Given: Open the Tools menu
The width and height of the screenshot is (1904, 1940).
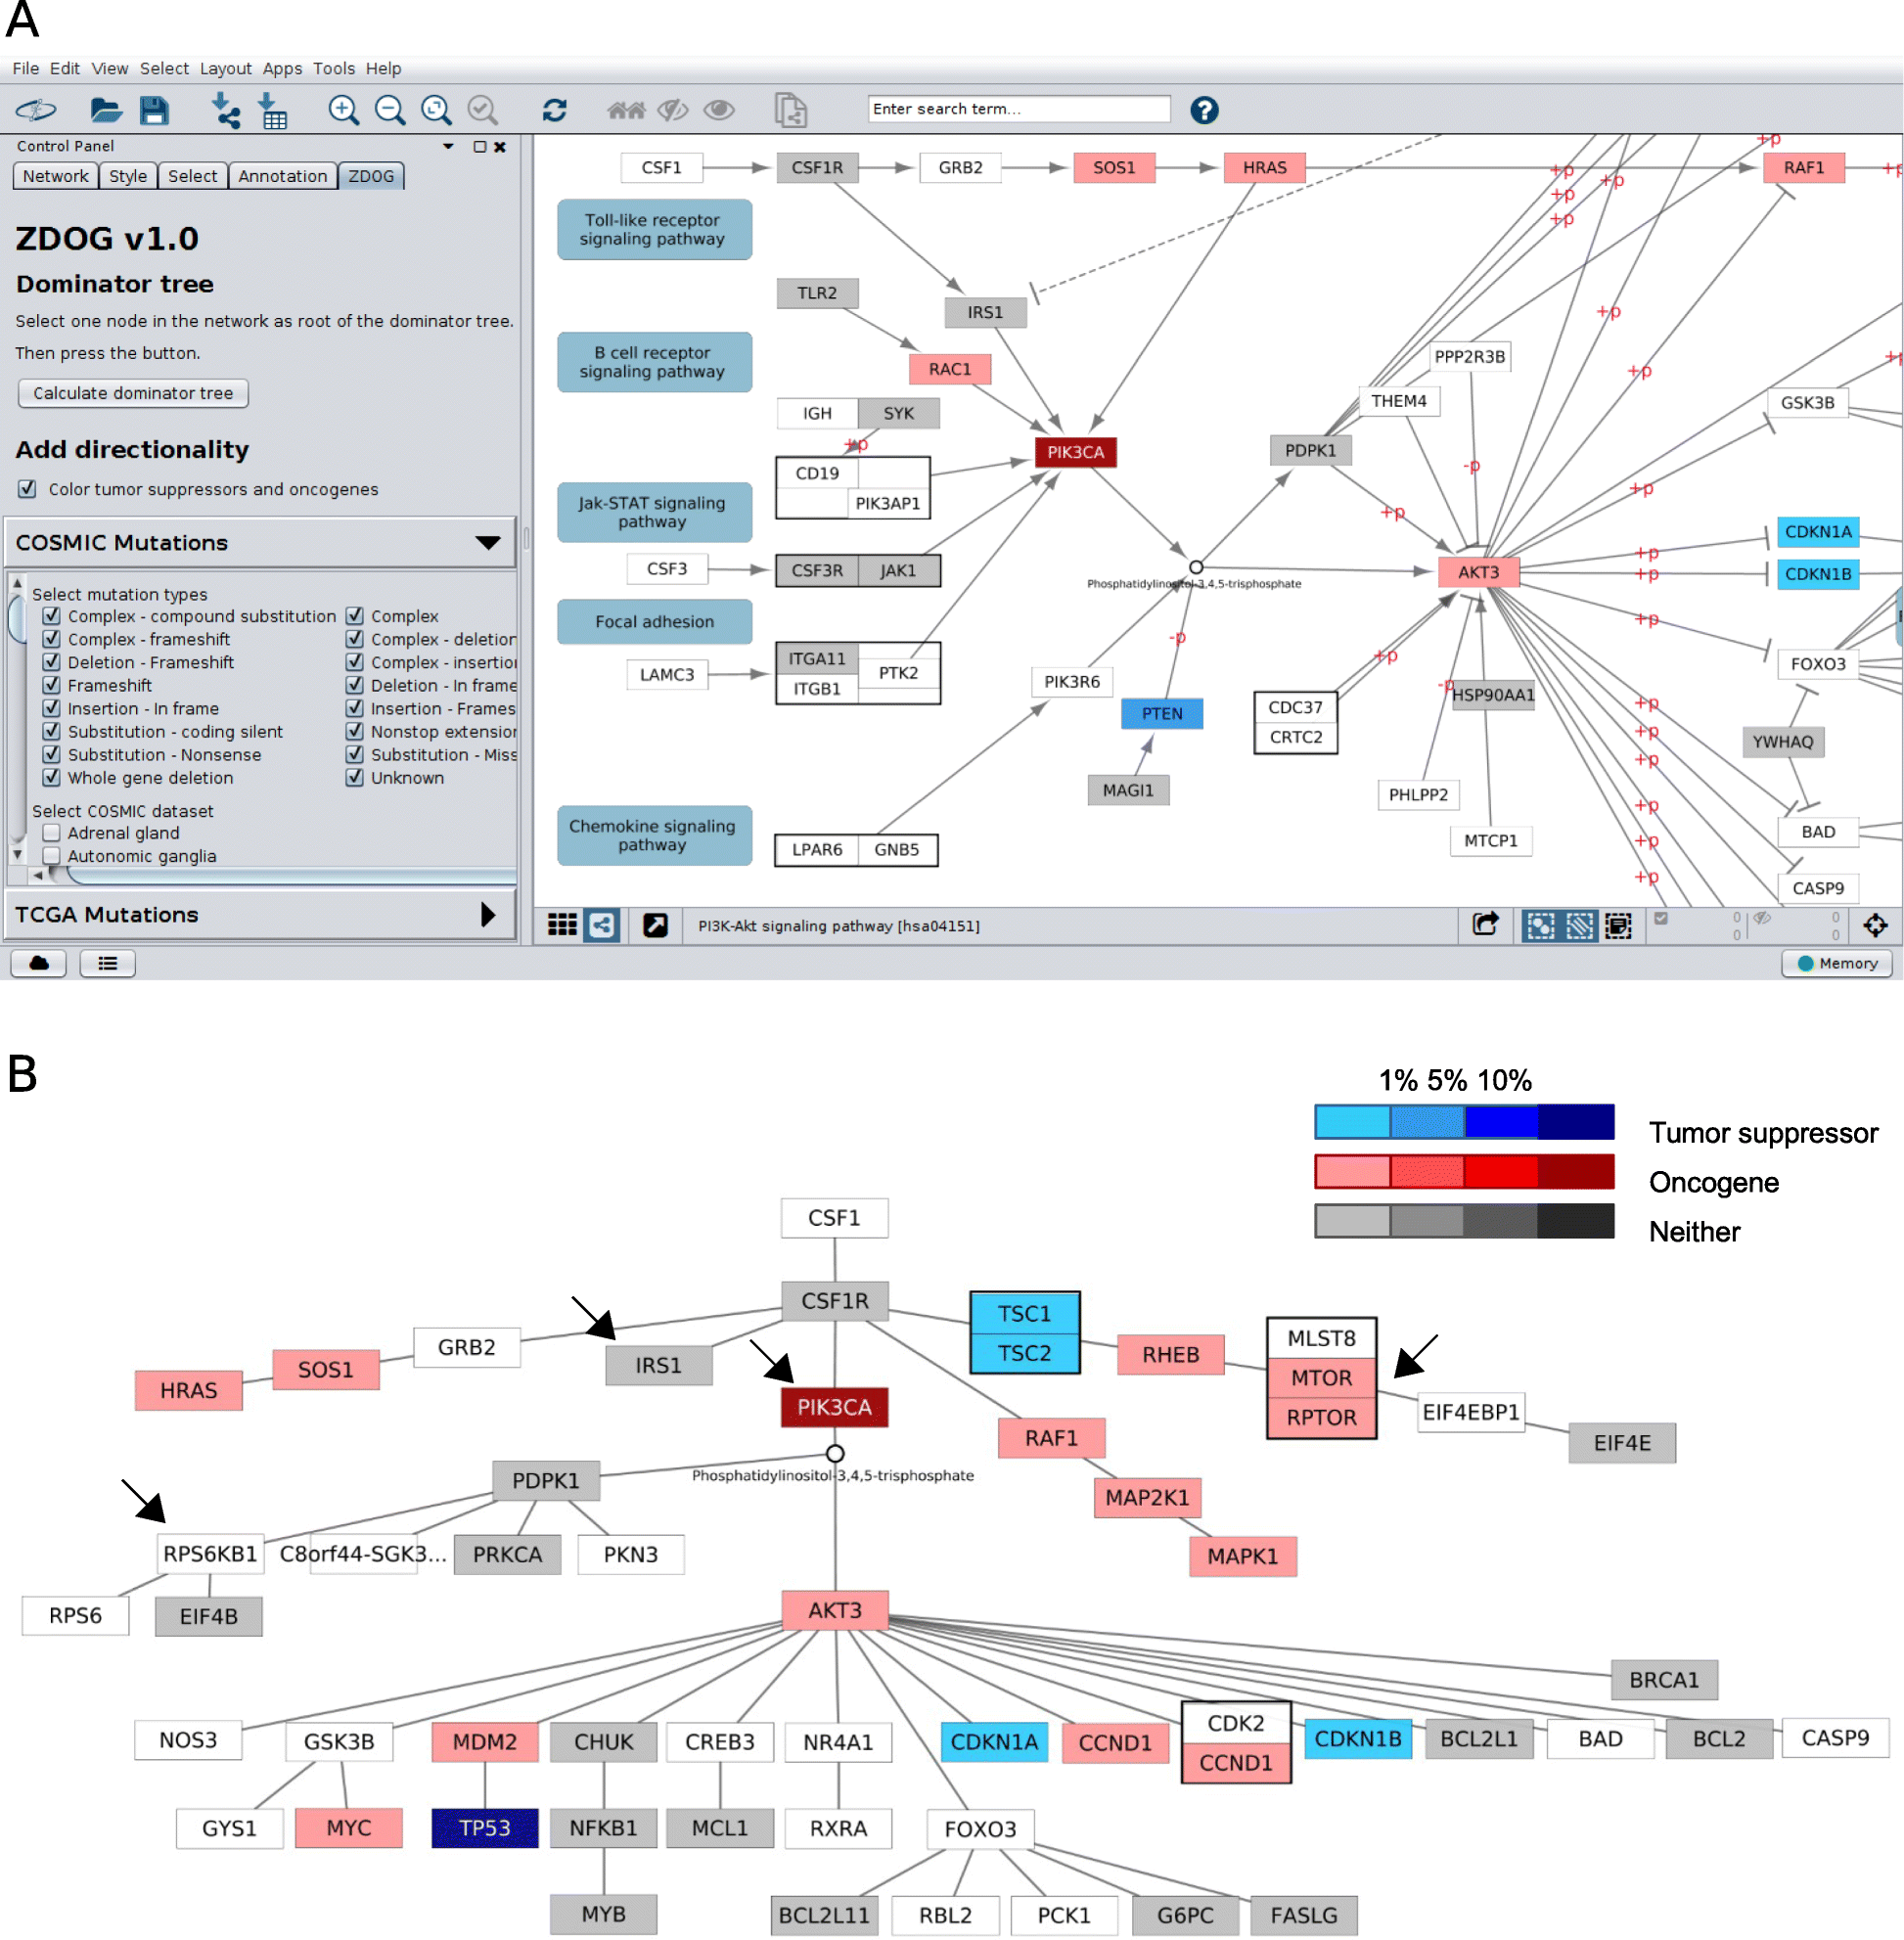Looking at the screenshot, I should [x=334, y=69].
